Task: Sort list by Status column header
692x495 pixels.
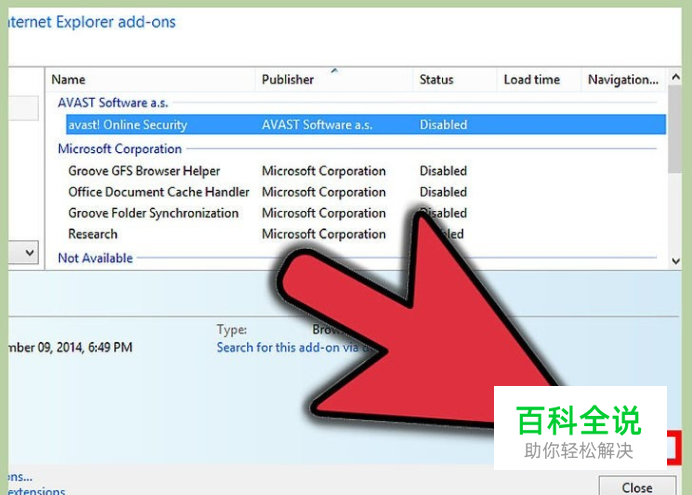Action: pyautogui.click(x=455, y=80)
